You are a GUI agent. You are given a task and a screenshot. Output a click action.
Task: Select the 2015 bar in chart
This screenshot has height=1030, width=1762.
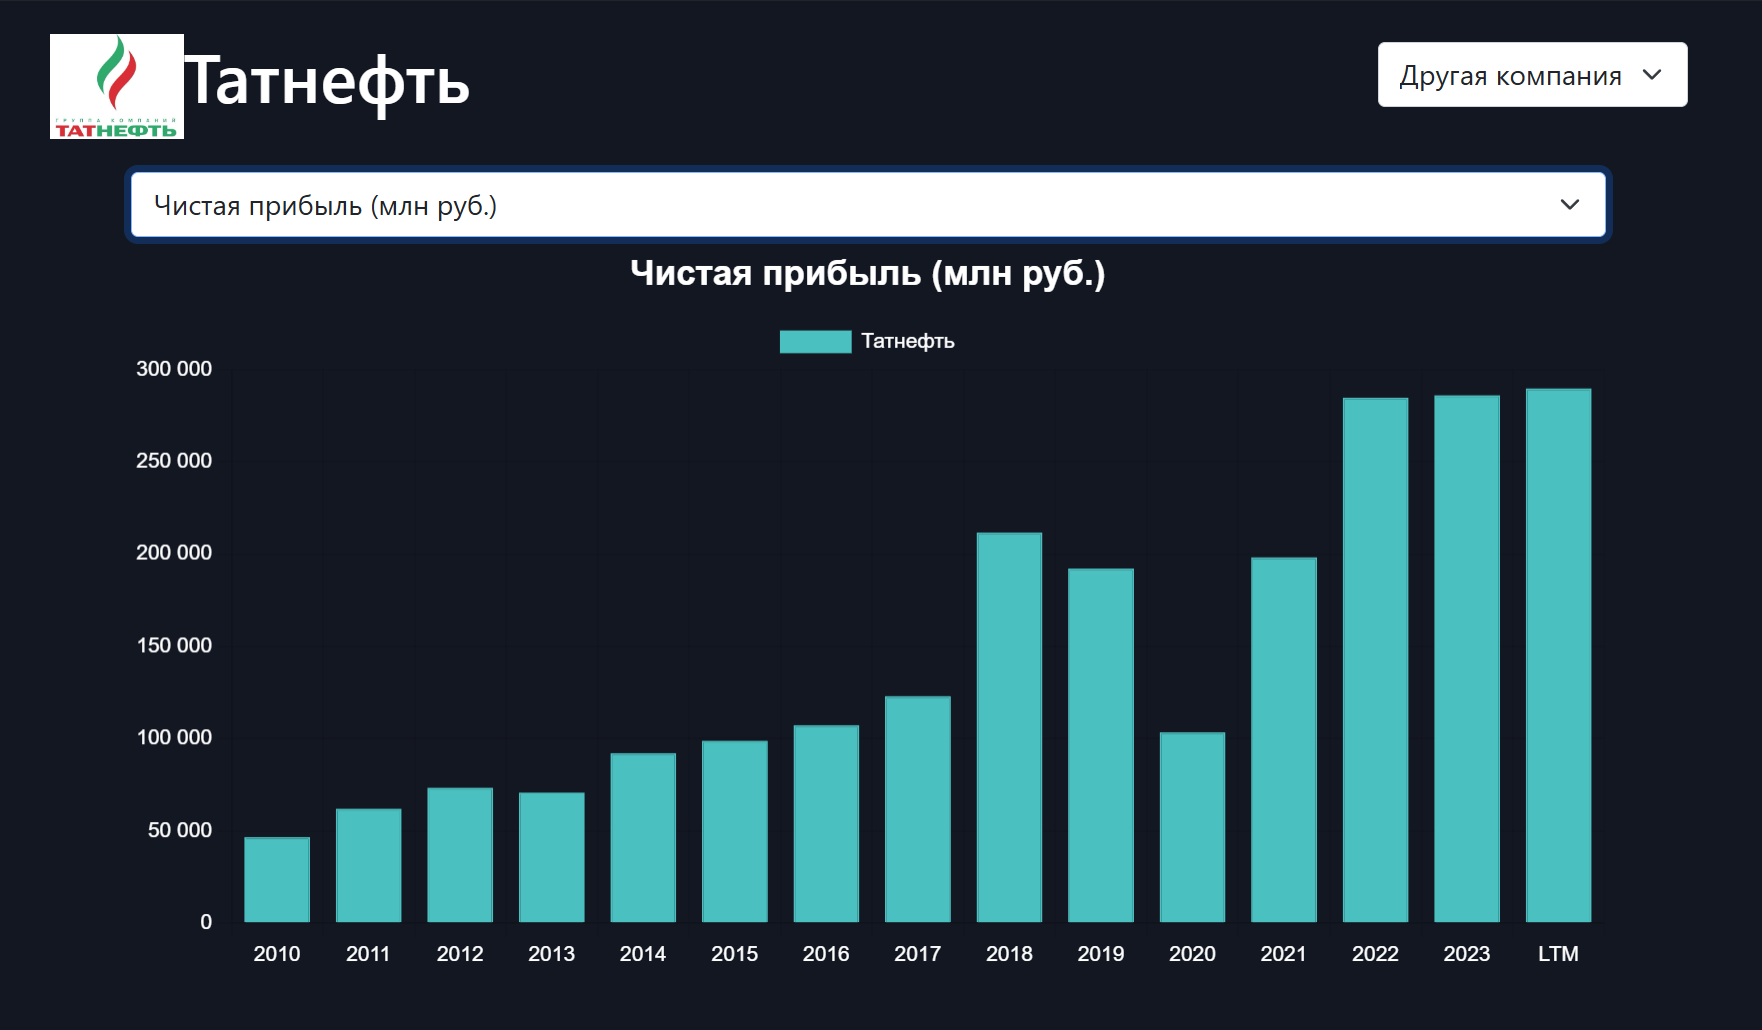click(734, 831)
